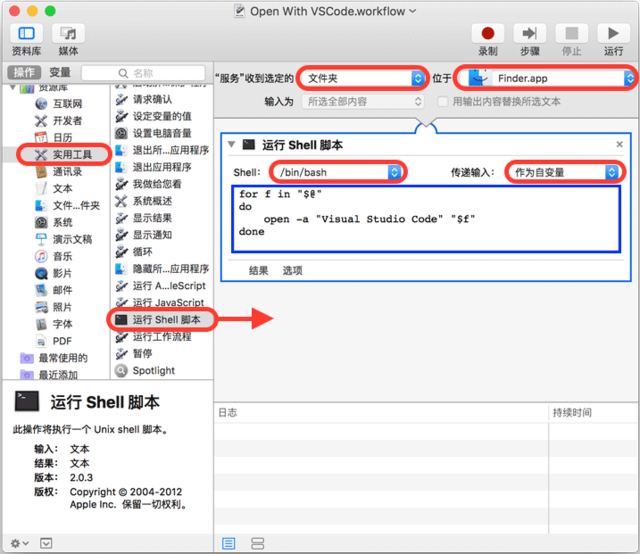Click the 名称 search field
Screen dimensions: 640x554
point(143,73)
